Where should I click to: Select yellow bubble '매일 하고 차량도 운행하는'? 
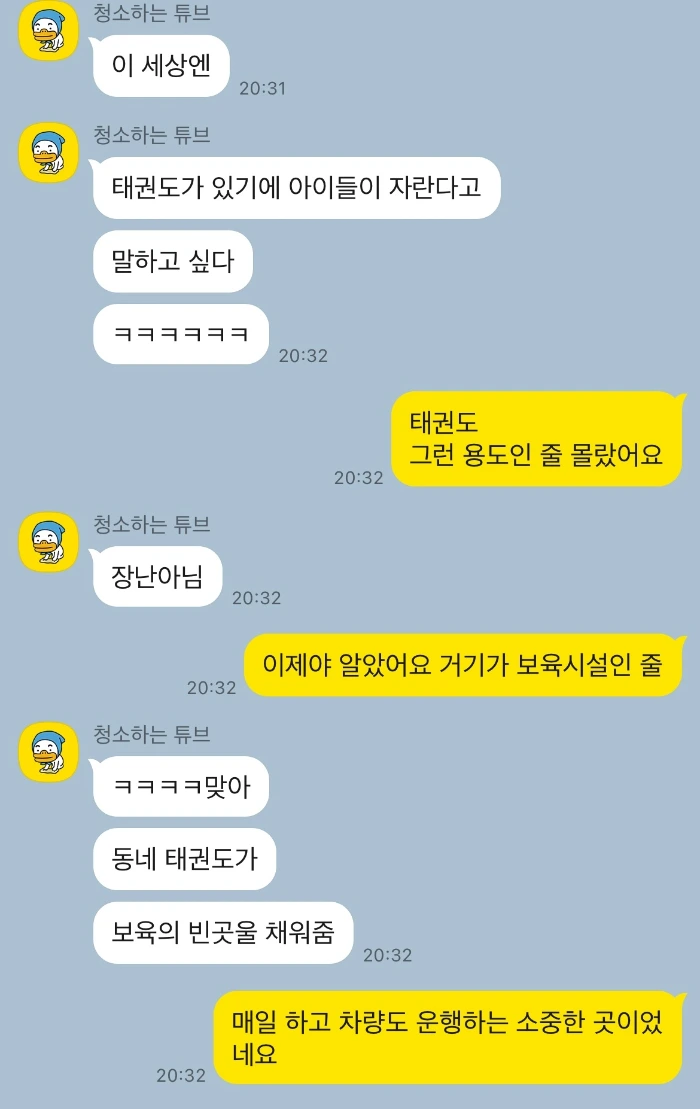(x=448, y=1037)
